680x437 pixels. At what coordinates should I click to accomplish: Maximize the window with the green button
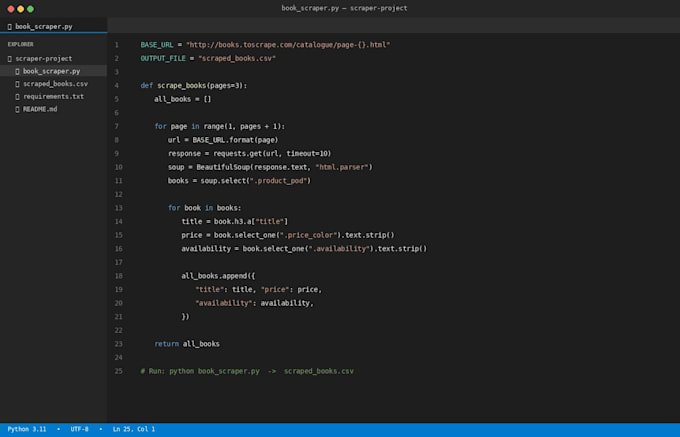[x=30, y=9]
